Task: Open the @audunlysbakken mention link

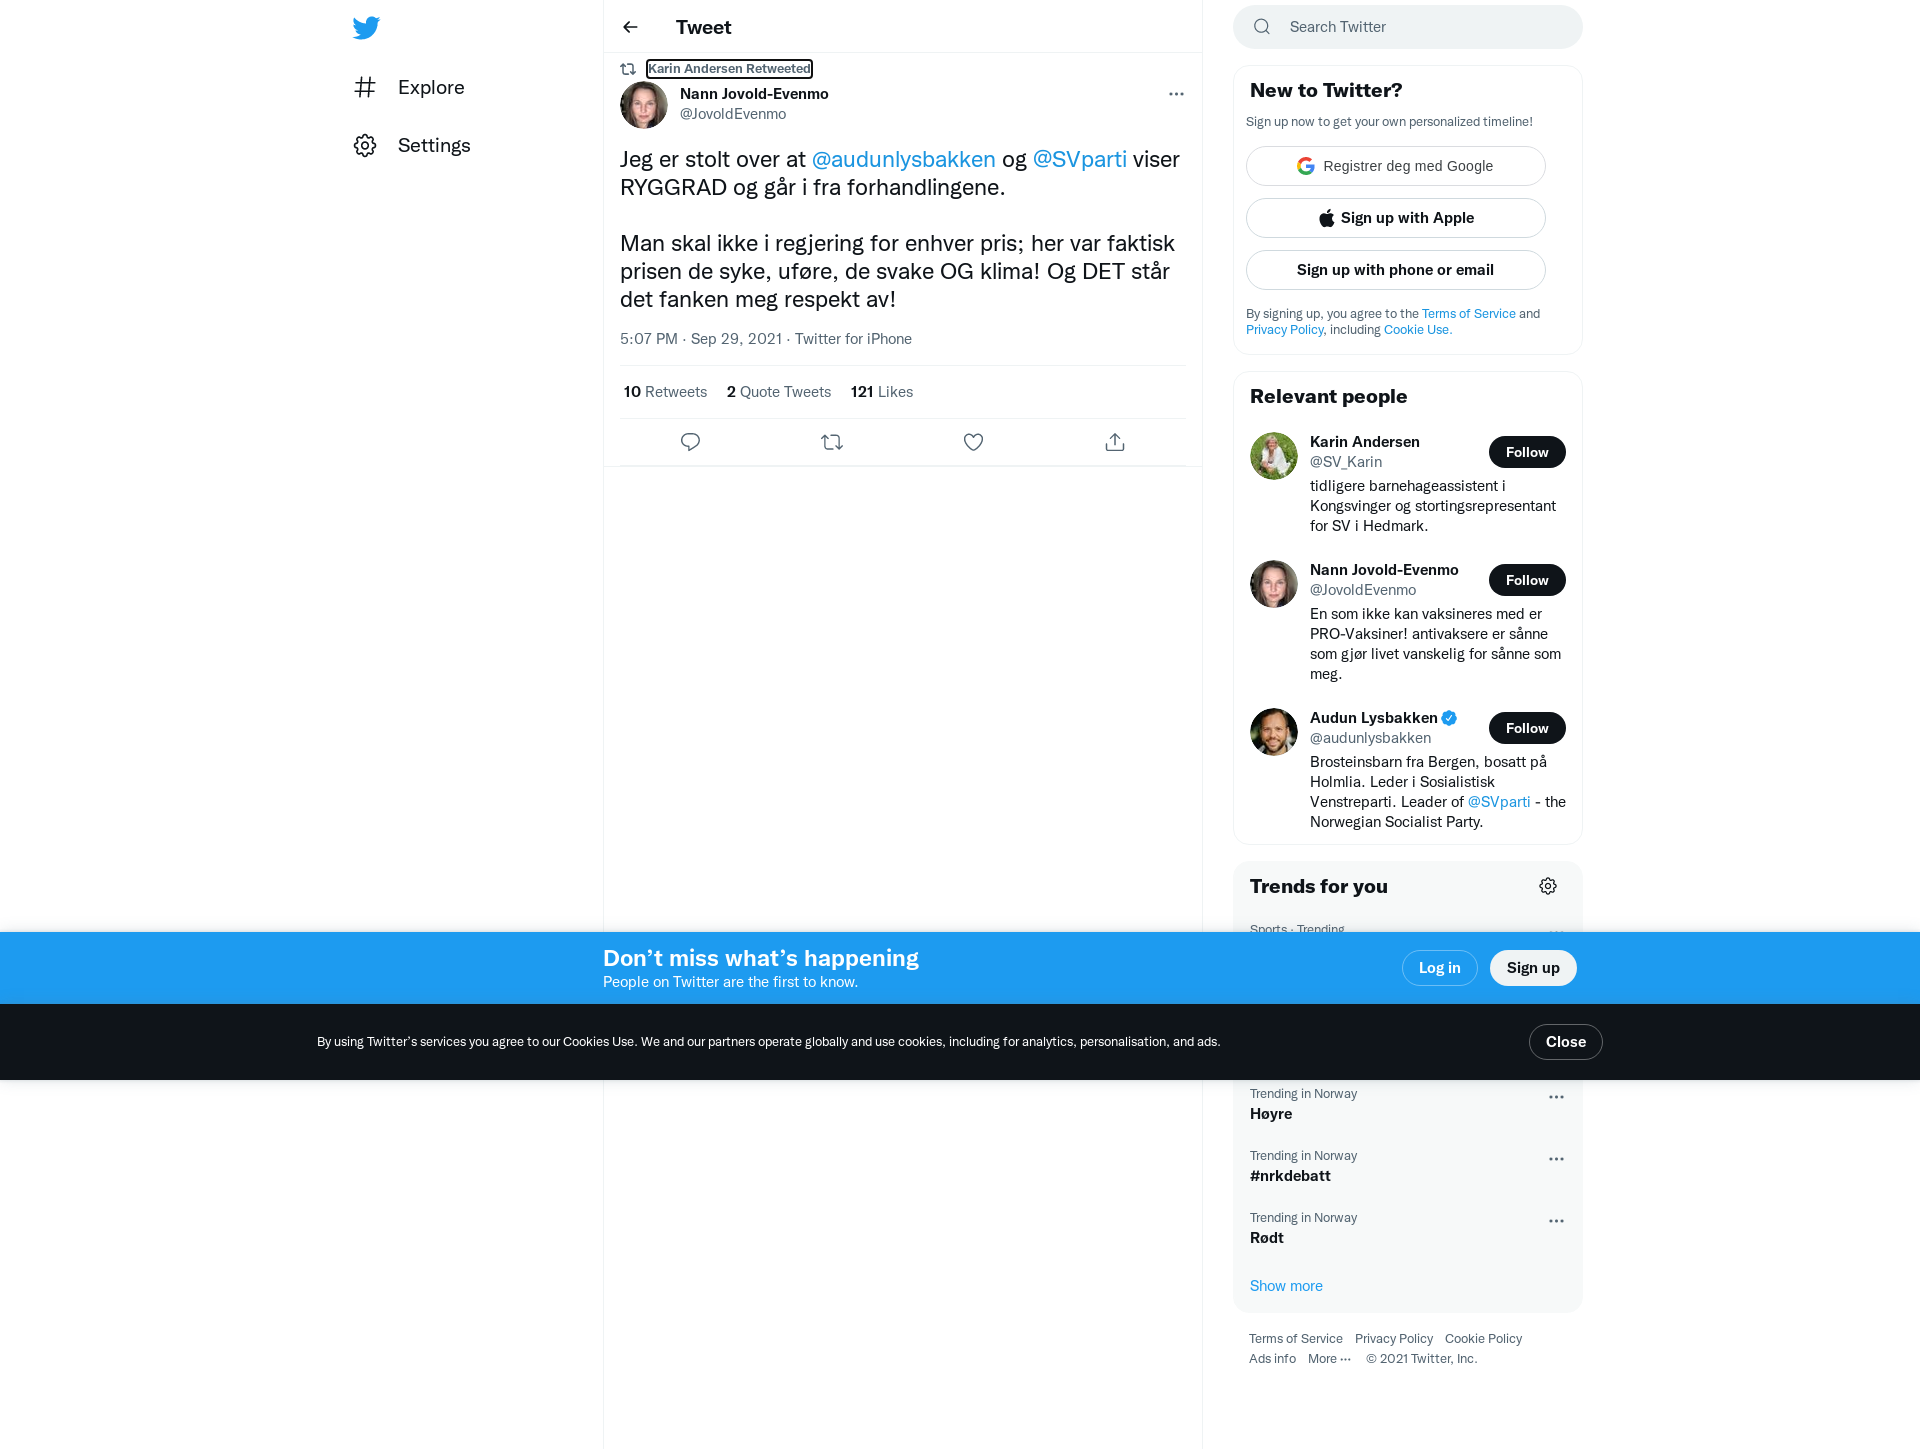Action: 903,159
